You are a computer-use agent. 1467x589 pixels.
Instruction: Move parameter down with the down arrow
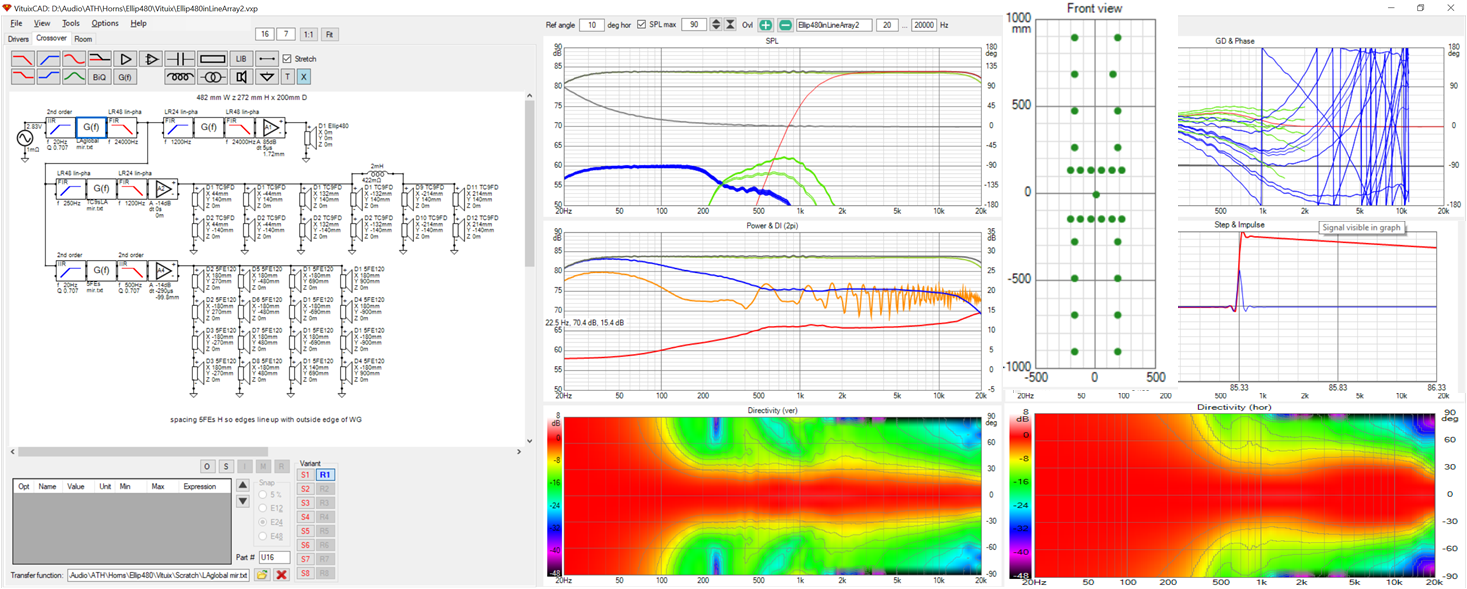point(243,501)
